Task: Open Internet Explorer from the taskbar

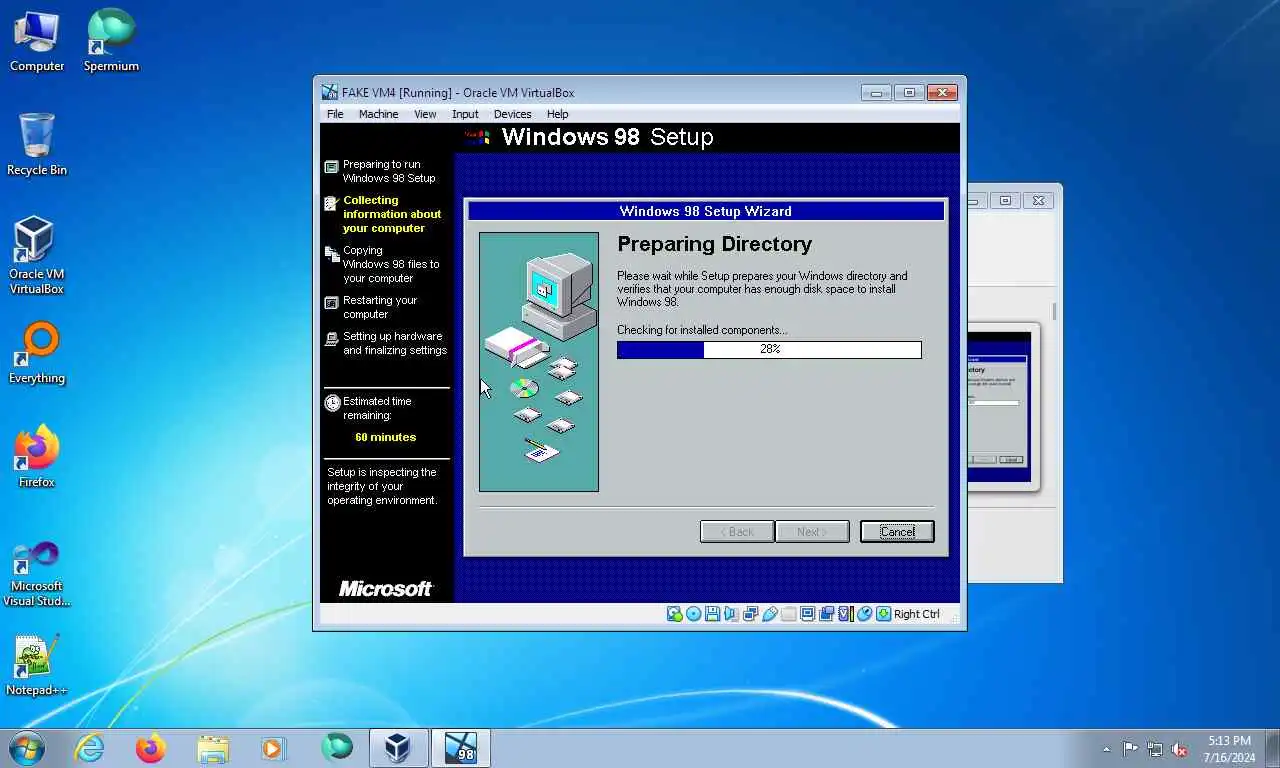Action: (90, 748)
